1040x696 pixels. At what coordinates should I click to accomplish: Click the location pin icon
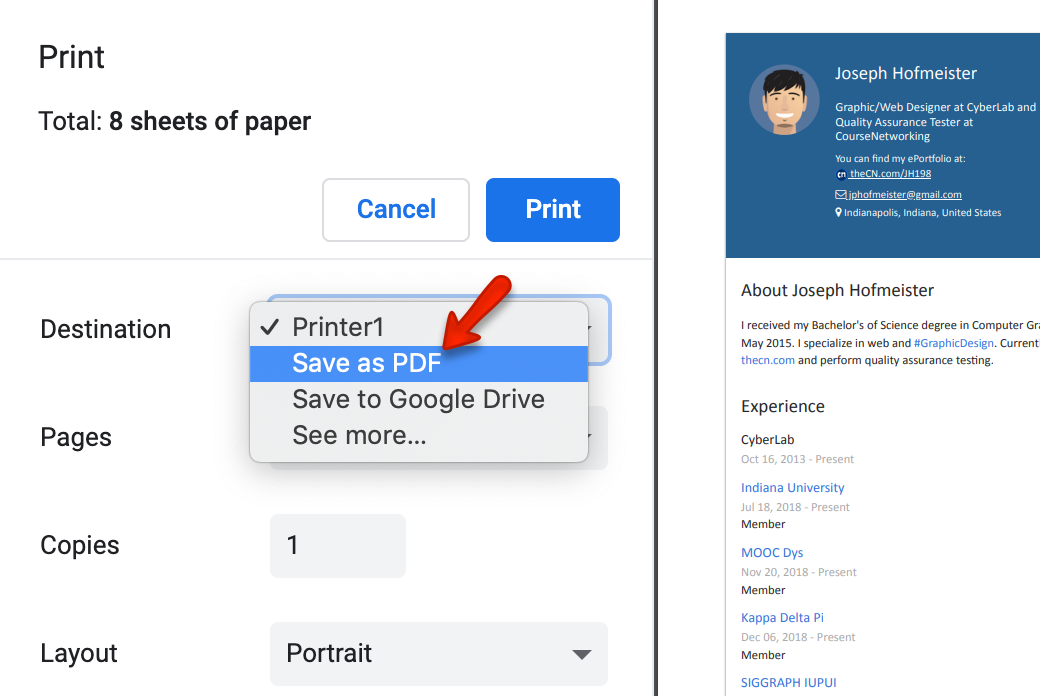tap(839, 212)
